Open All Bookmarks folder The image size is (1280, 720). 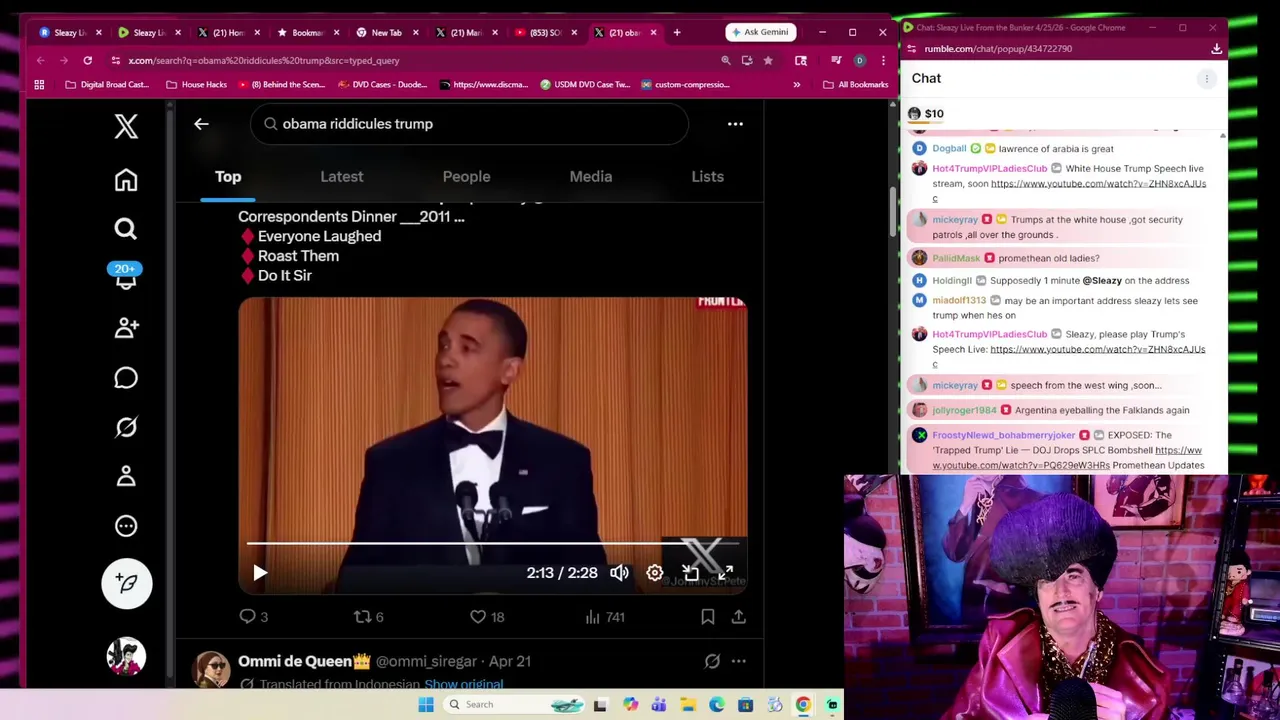click(855, 85)
